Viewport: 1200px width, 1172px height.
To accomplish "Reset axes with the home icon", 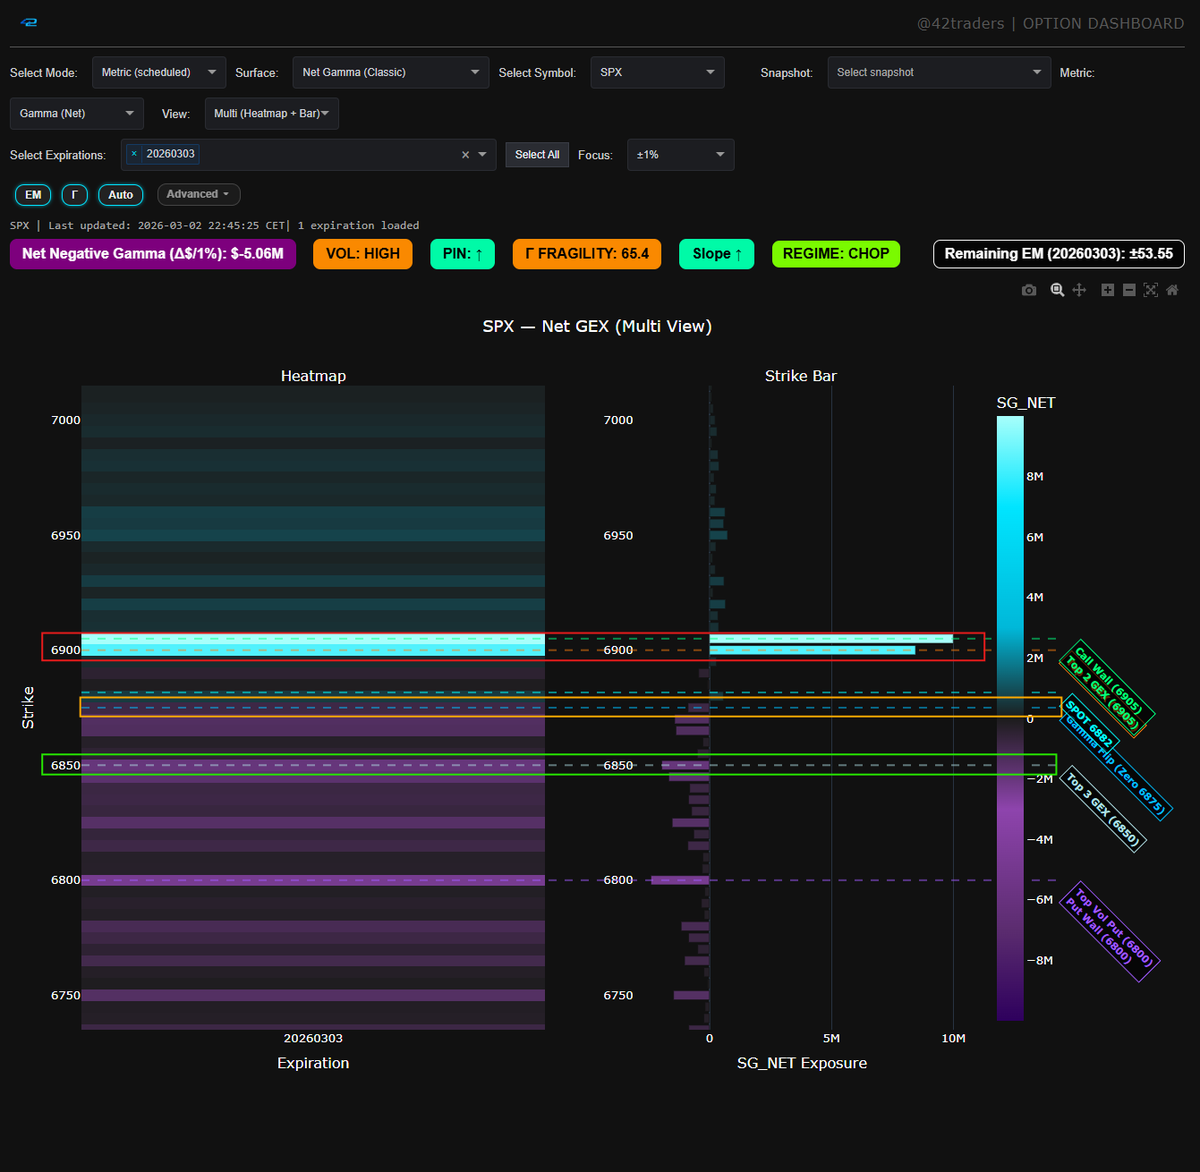I will pyautogui.click(x=1173, y=290).
